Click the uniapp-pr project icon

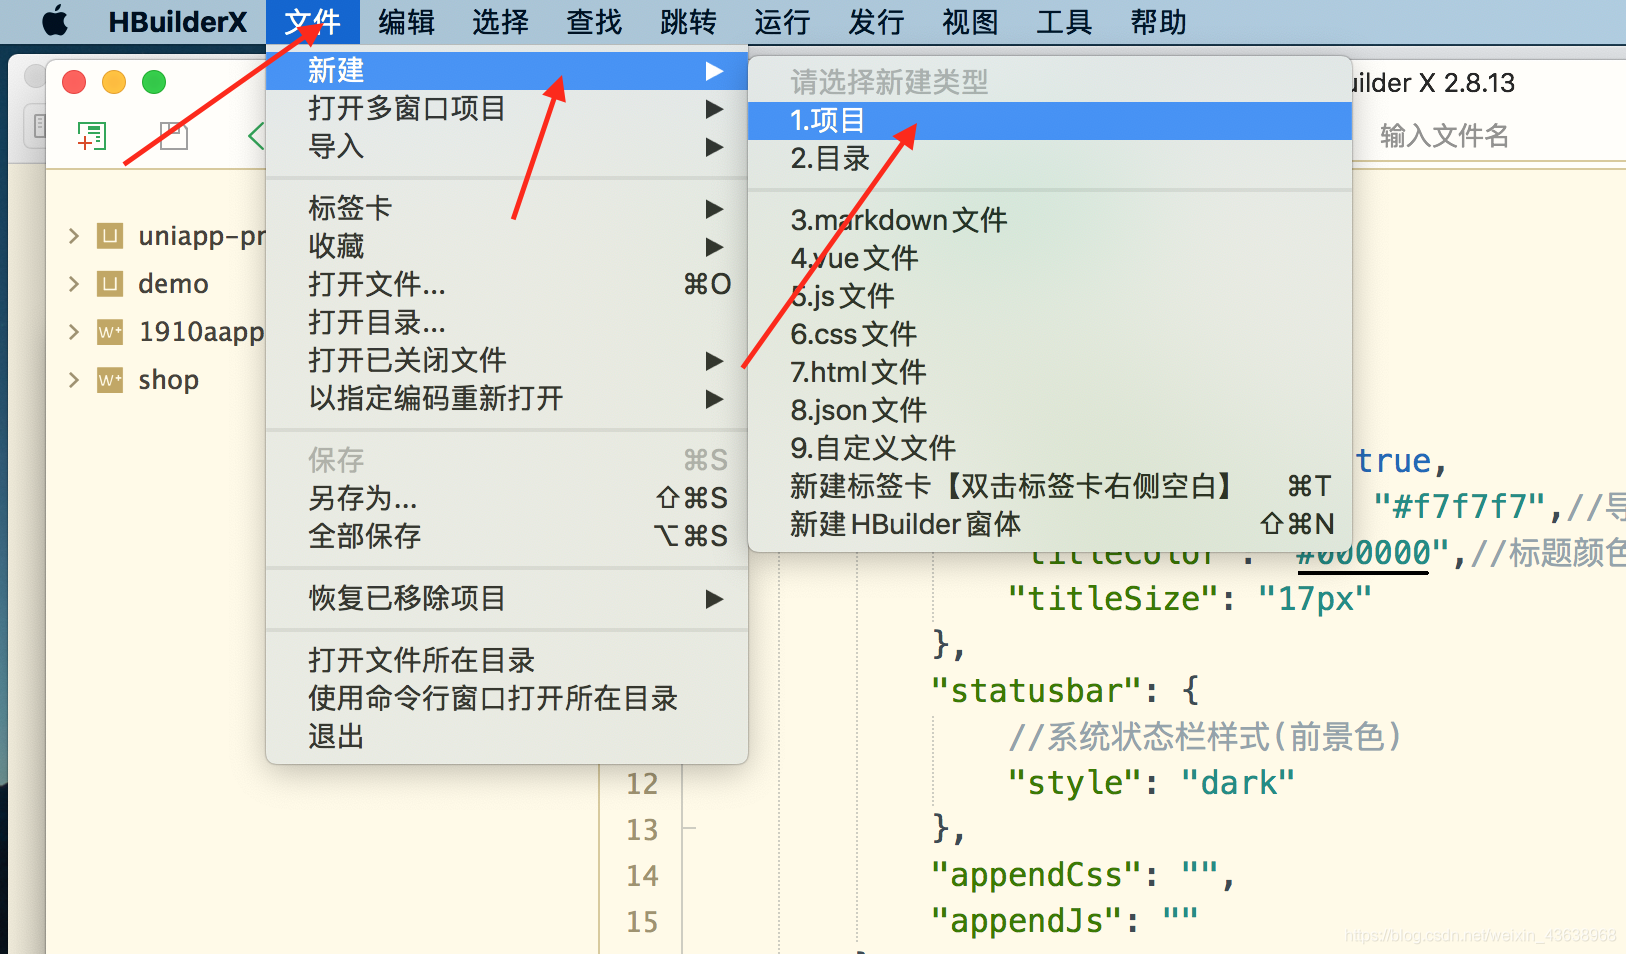pos(110,236)
